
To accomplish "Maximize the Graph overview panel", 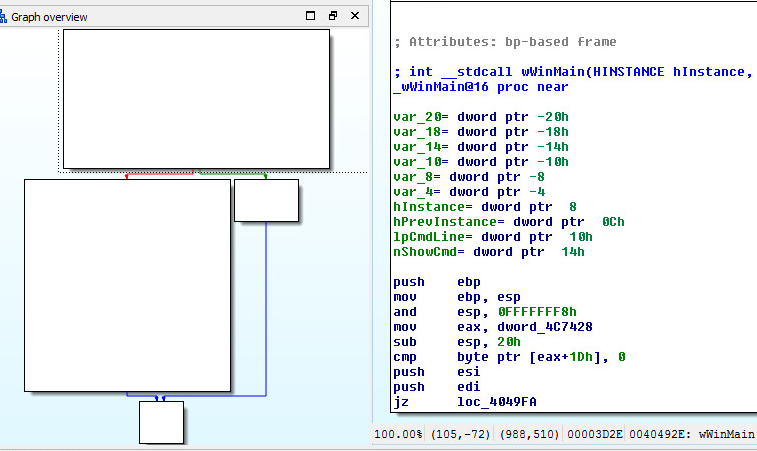I will click(x=312, y=16).
